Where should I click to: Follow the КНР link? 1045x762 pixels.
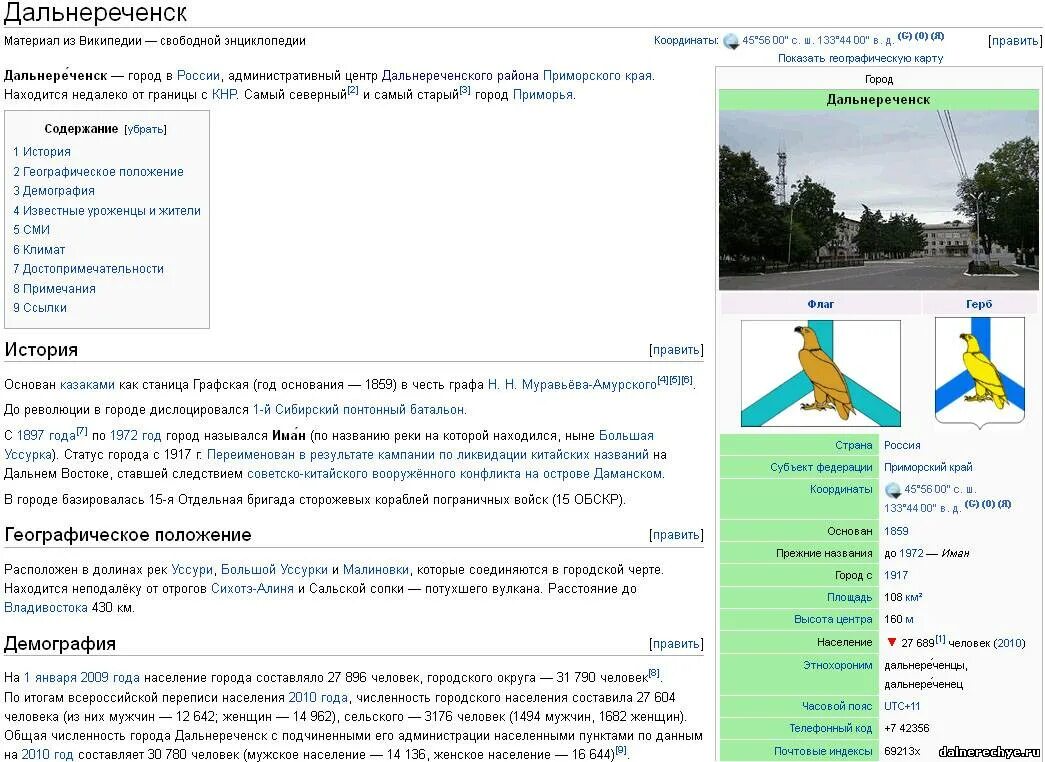tap(224, 95)
